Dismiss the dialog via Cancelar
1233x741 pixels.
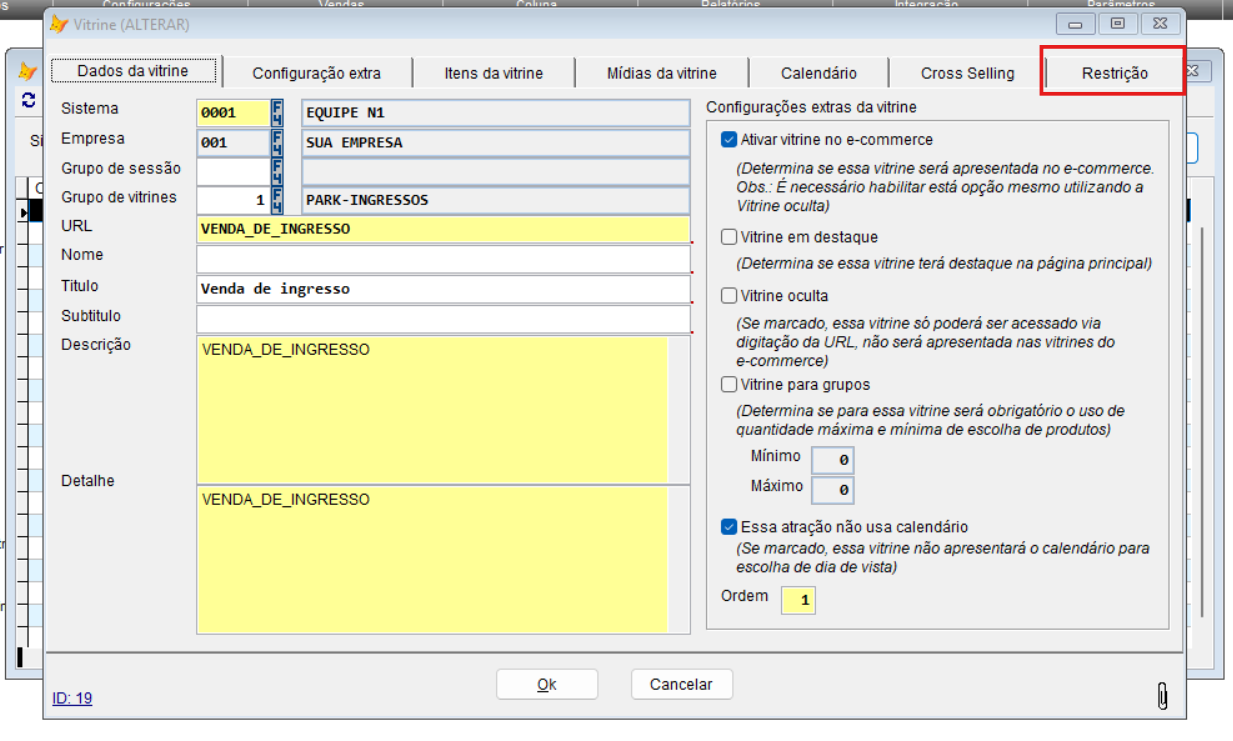click(x=681, y=684)
